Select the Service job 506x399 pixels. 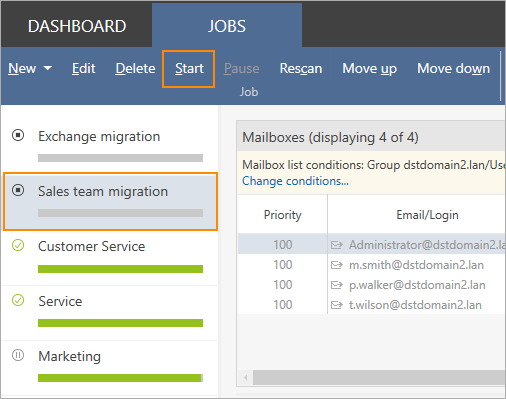110,313
